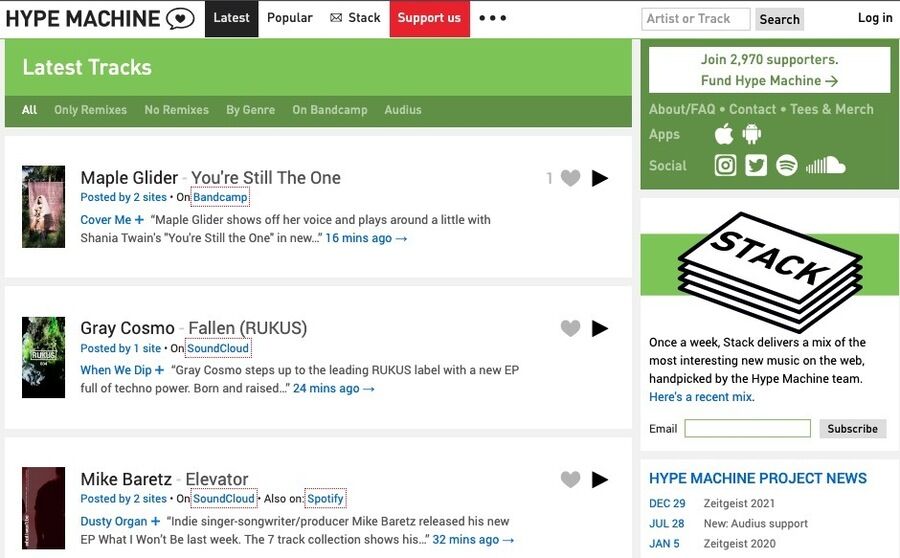Screen dimensions: 900x558
Task: Filter tracks On Bandcamp
Action: coord(329,110)
